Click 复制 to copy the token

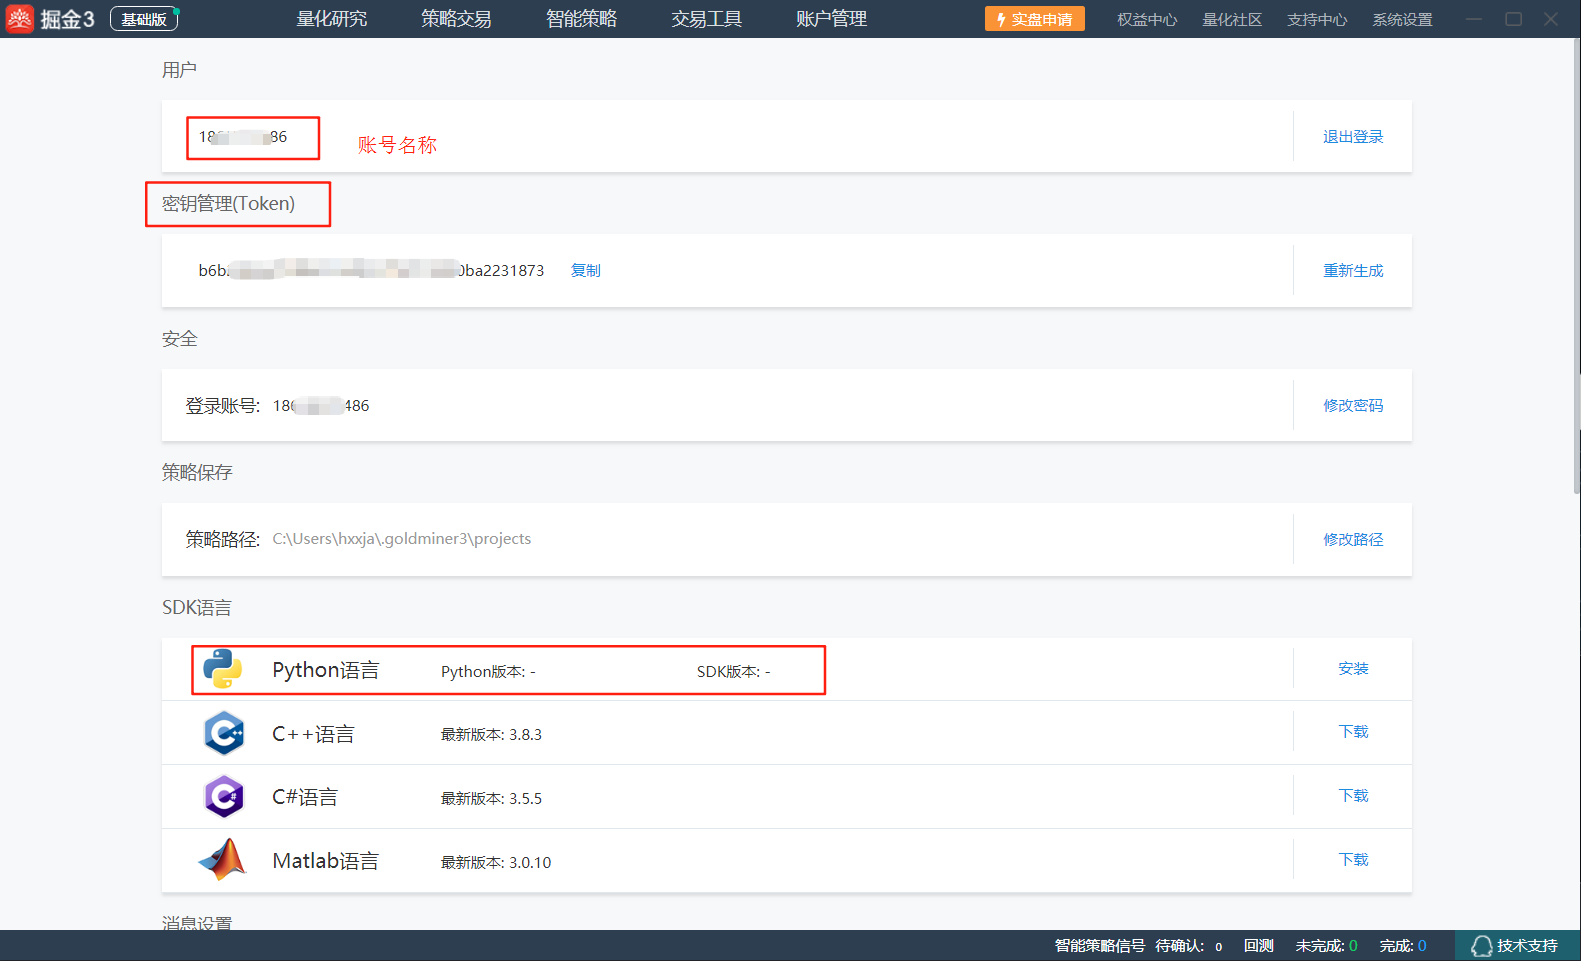585,270
